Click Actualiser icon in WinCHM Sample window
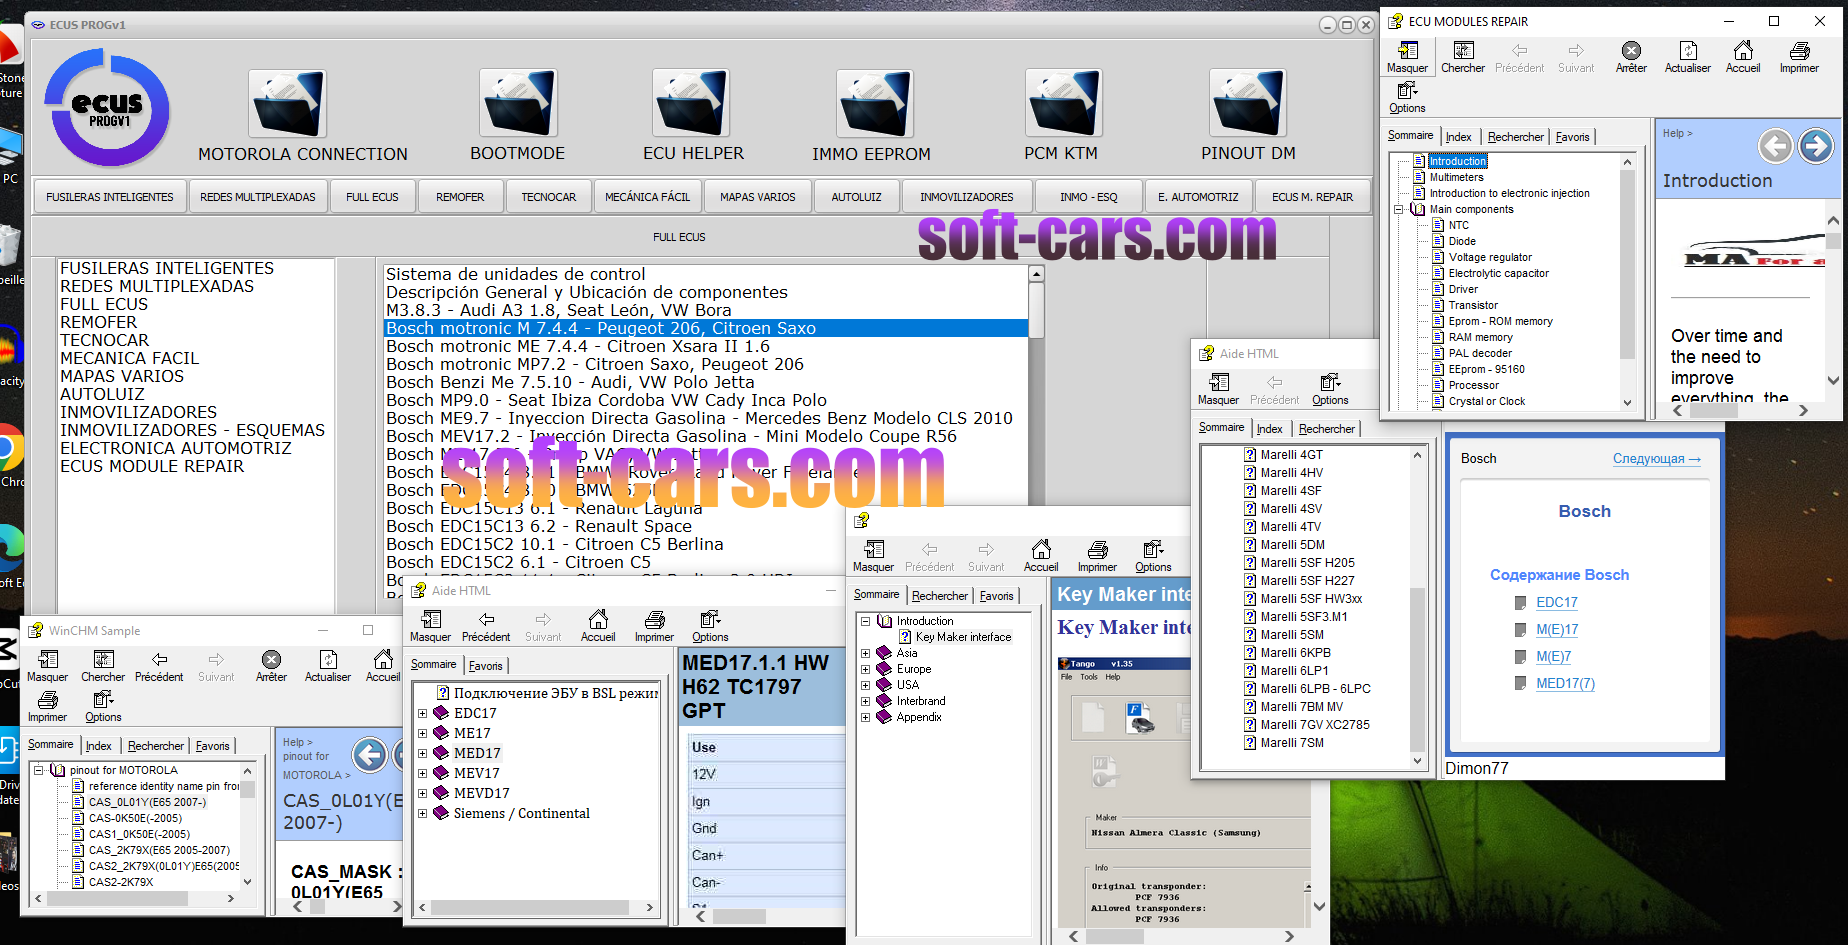 328,666
